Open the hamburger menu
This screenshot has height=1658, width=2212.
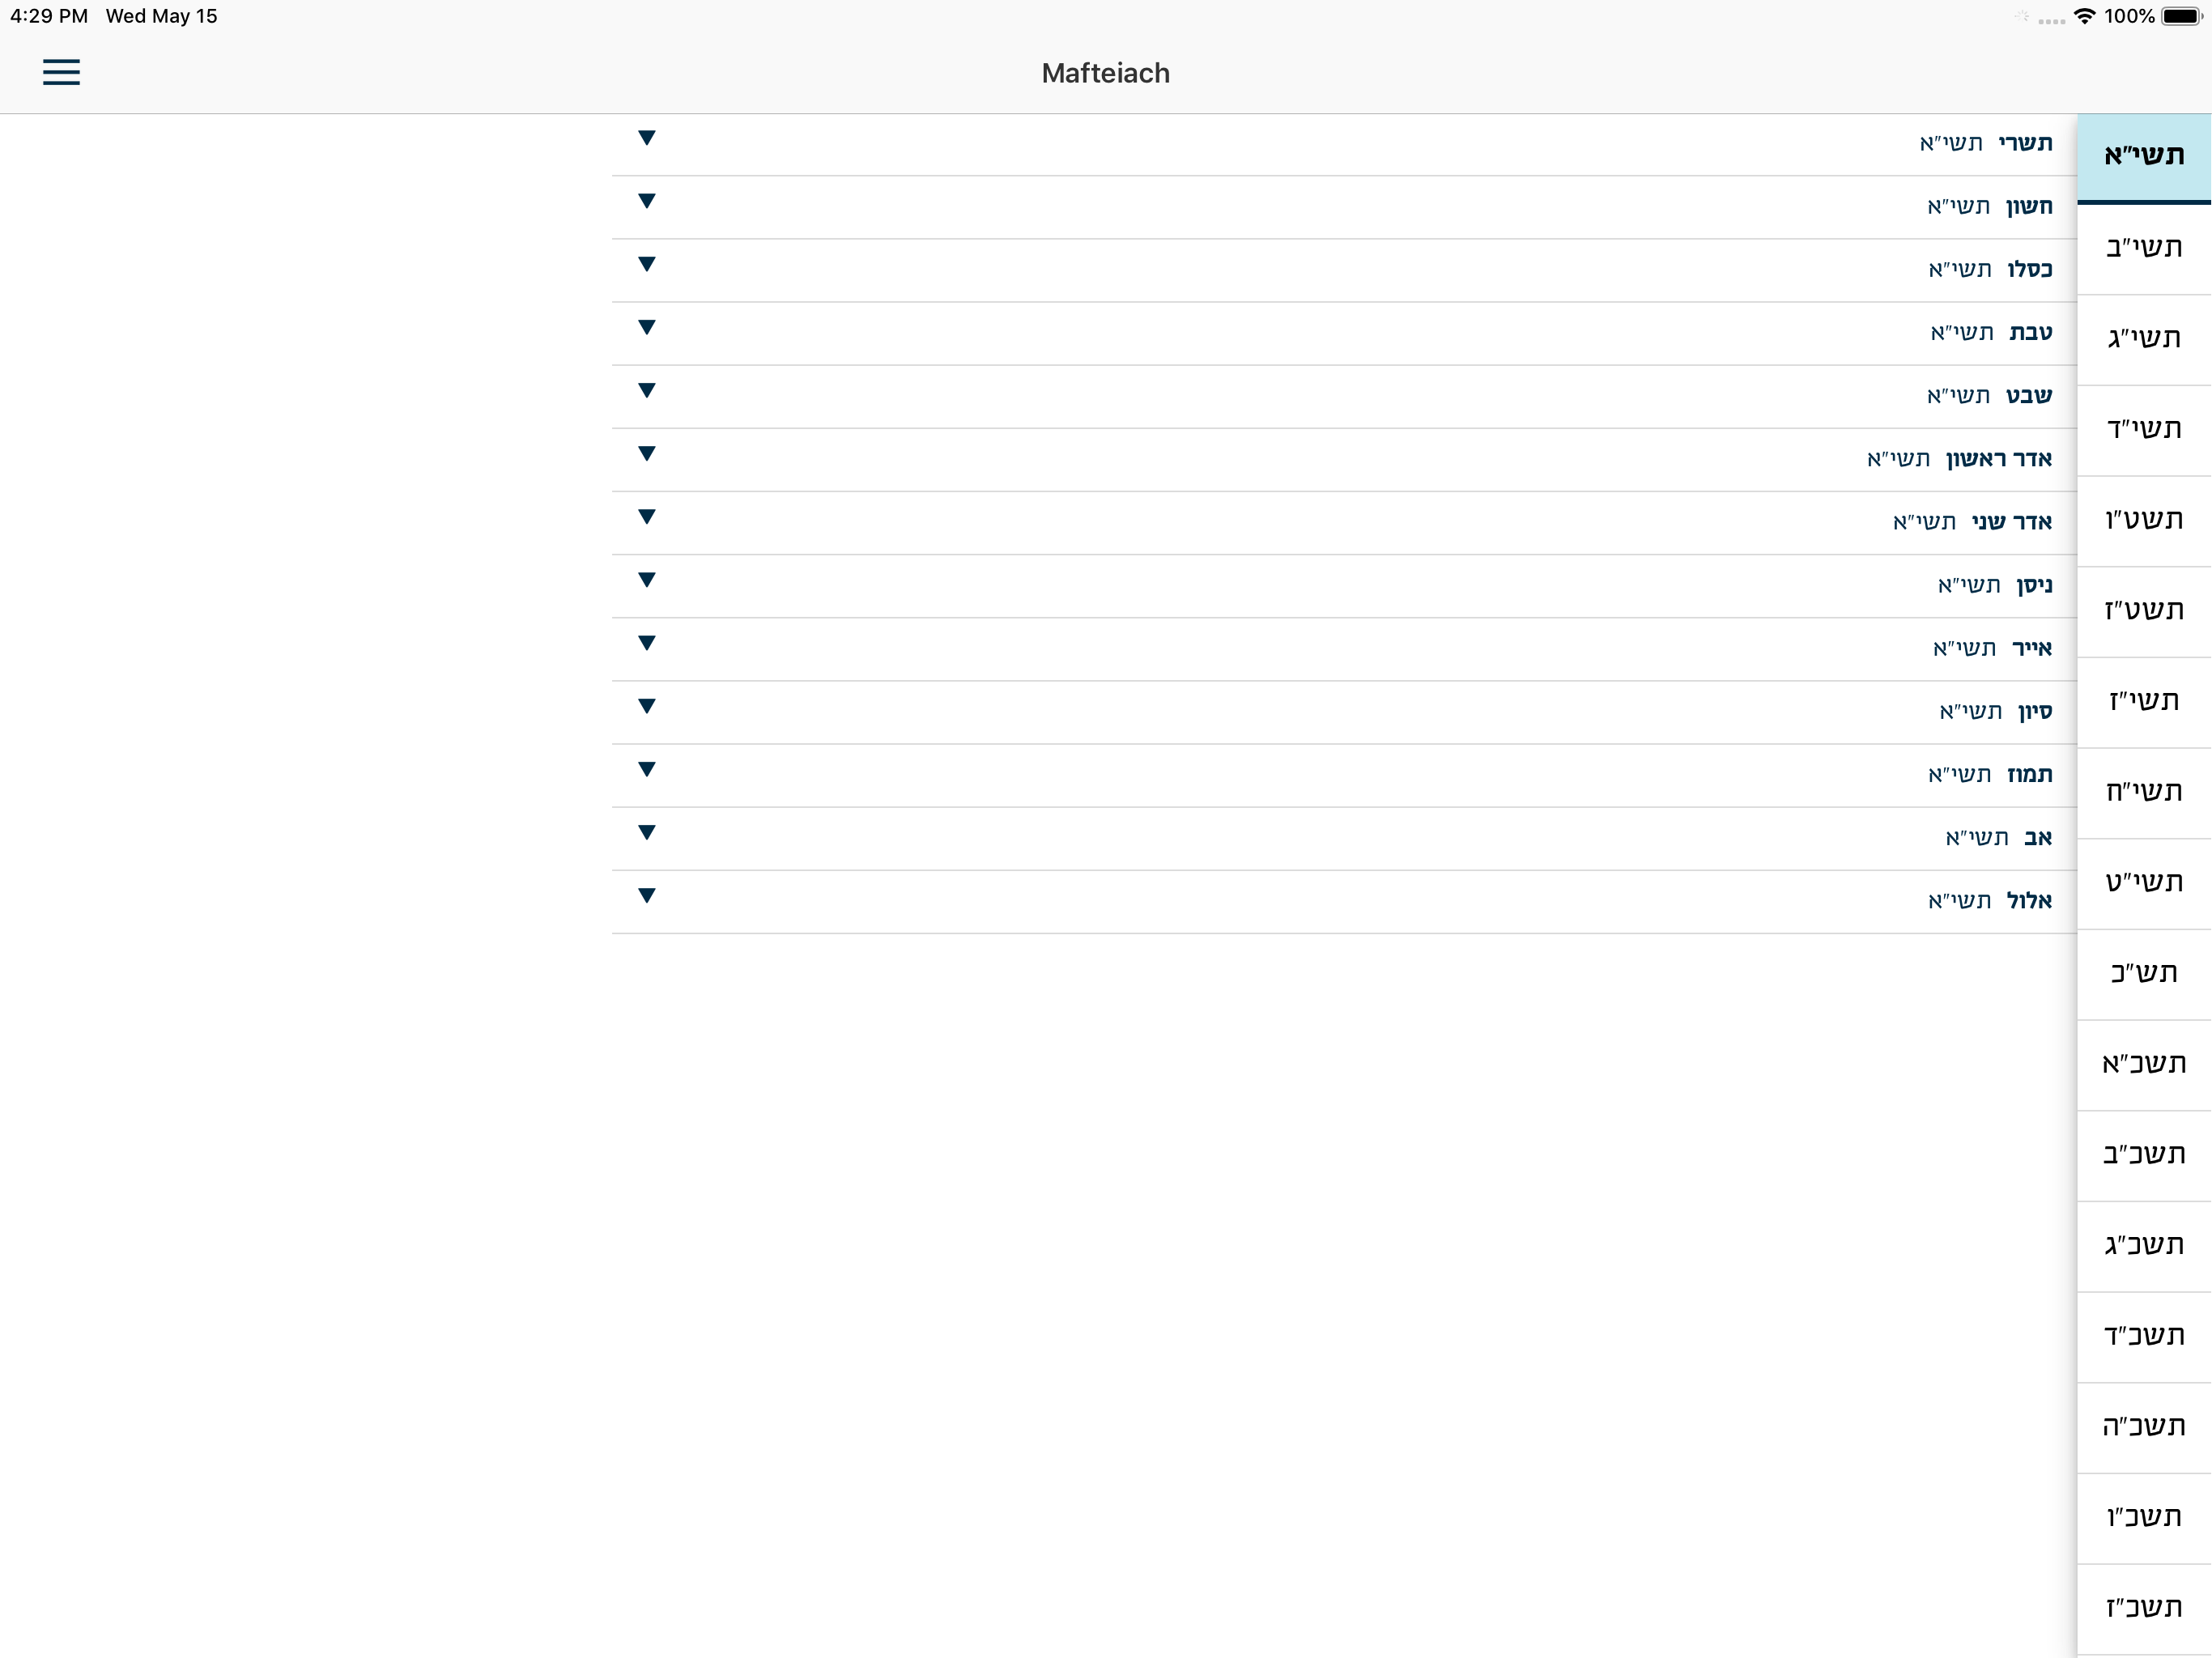click(61, 72)
